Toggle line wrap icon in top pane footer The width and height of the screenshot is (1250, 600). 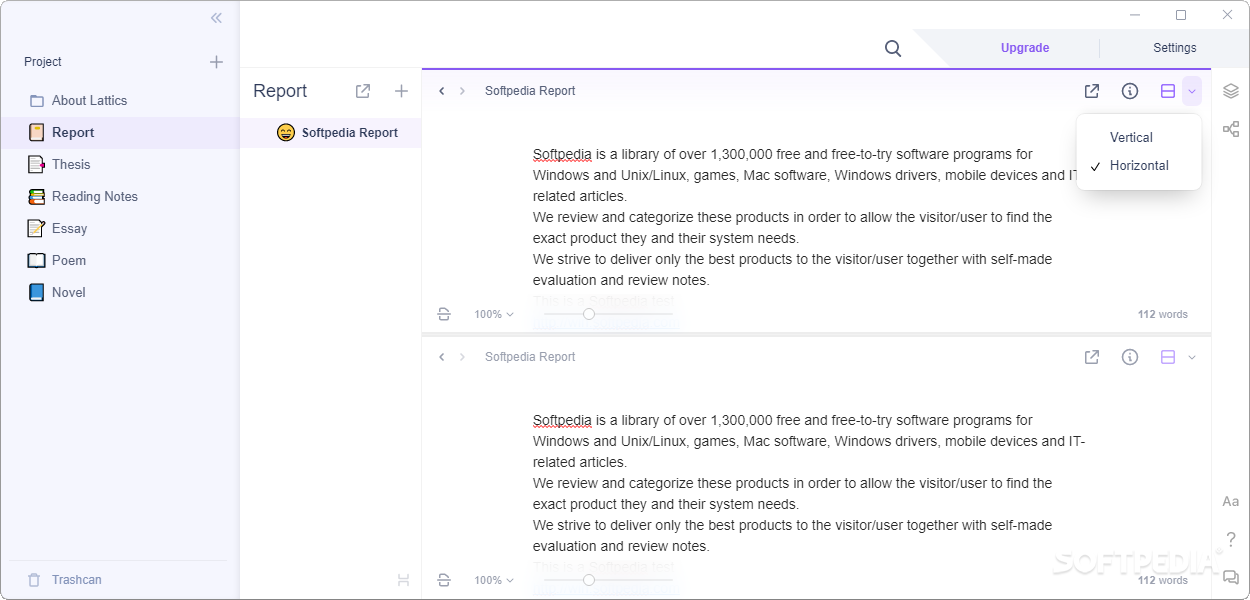[x=444, y=314]
